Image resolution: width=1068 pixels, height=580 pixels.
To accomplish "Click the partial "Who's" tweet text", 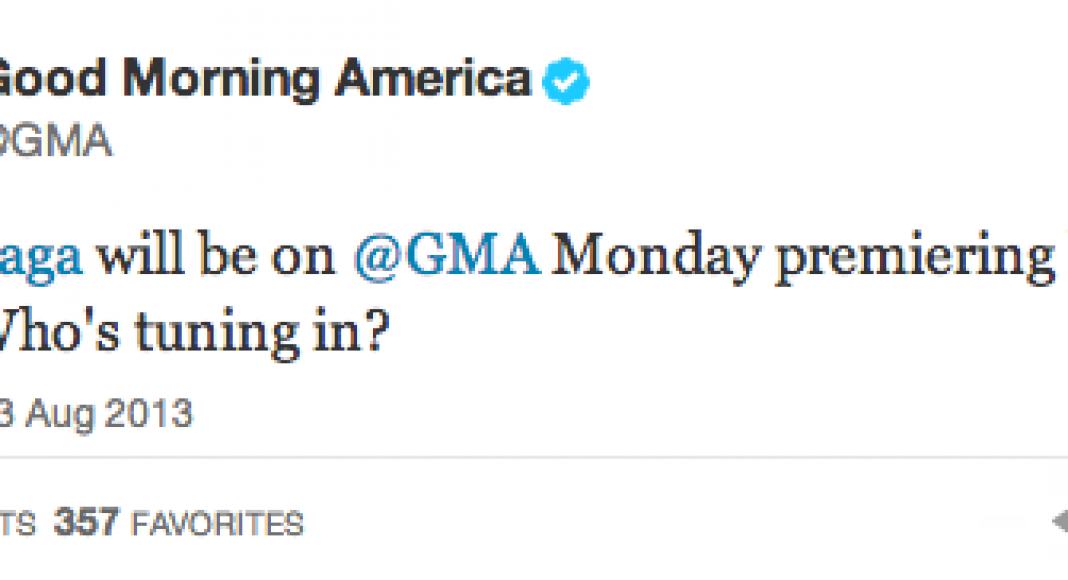I will [62, 329].
